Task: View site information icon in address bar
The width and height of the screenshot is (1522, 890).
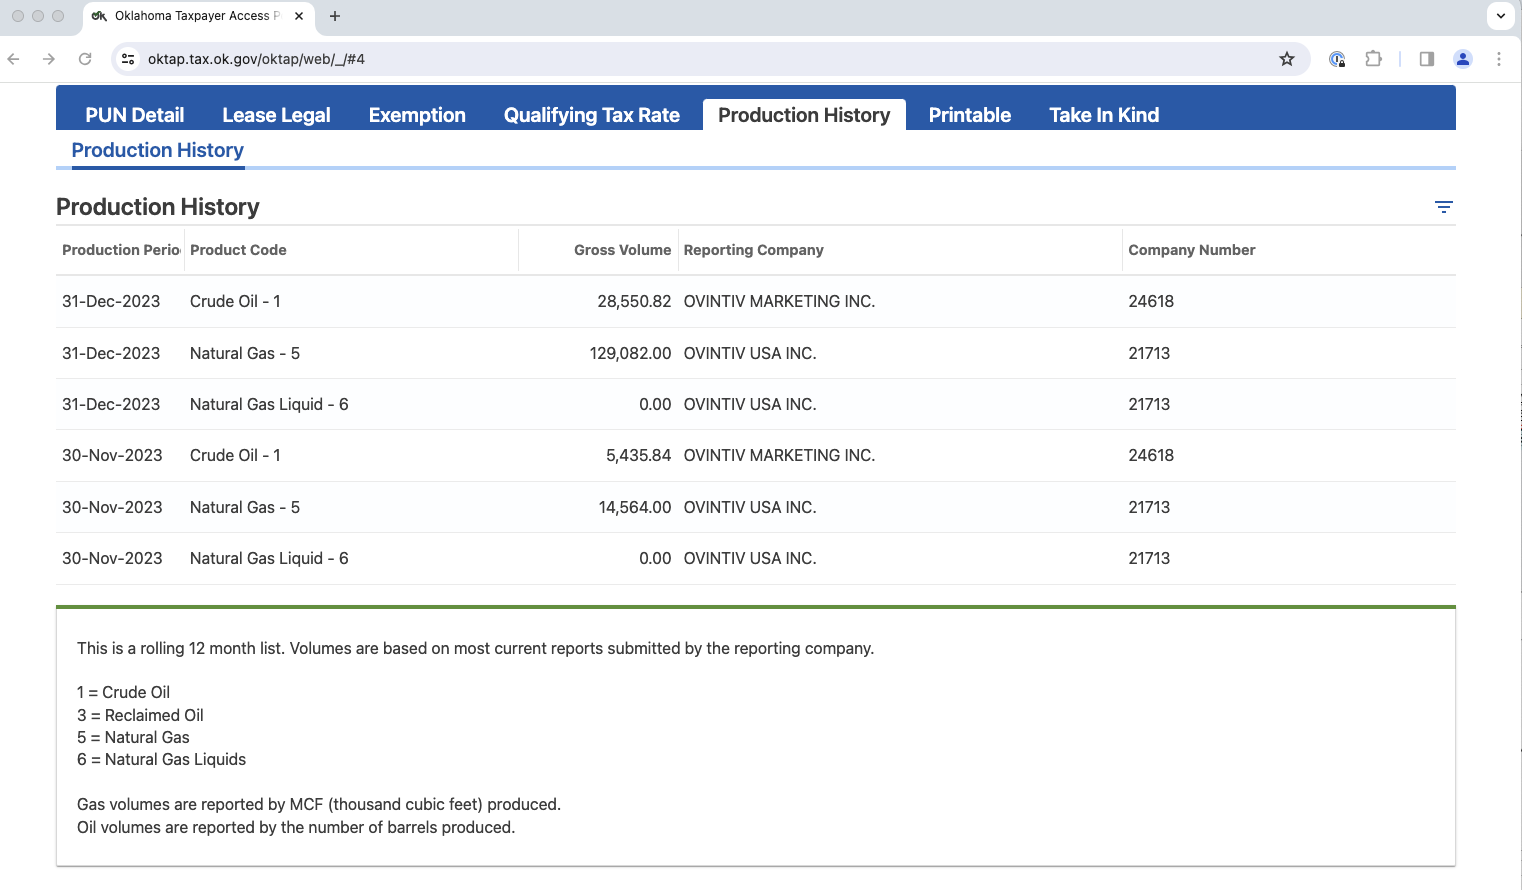Action: tap(128, 59)
